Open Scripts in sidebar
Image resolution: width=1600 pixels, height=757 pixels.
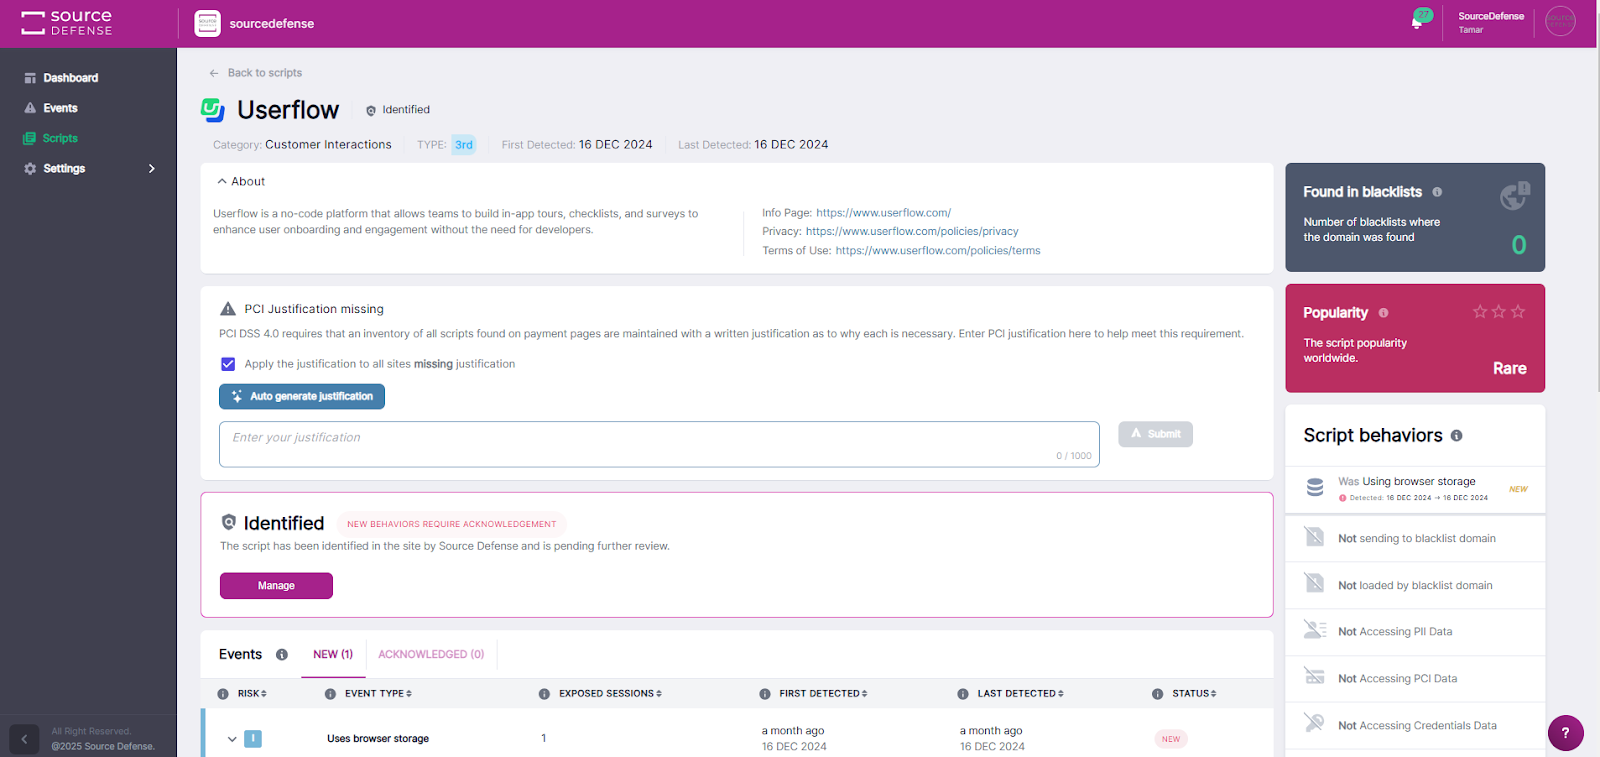point(60,138)
